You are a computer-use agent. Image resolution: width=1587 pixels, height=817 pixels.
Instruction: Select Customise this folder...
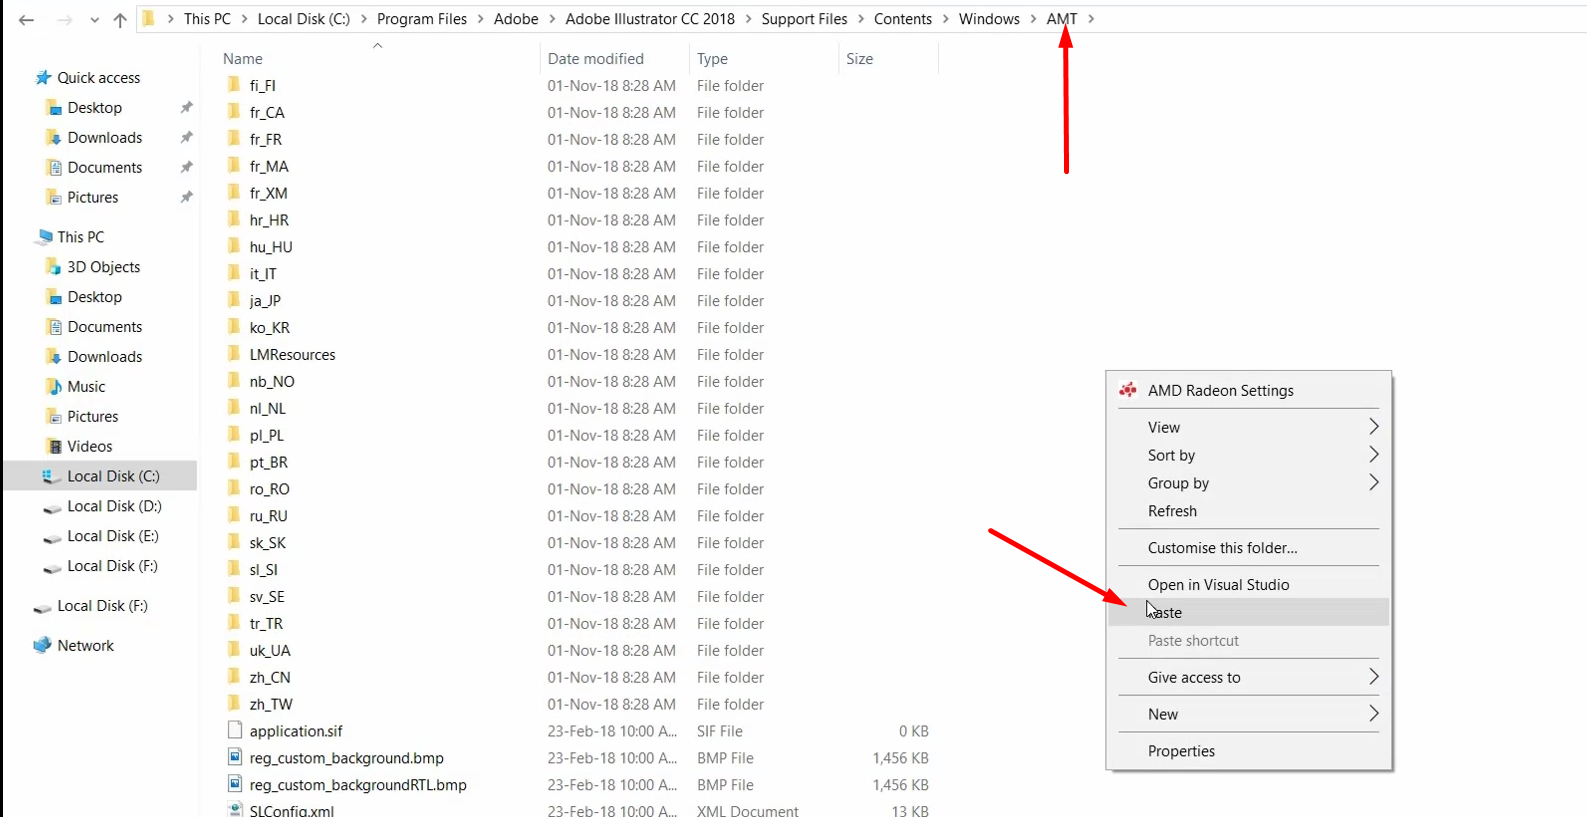[x=1249, y=548]
